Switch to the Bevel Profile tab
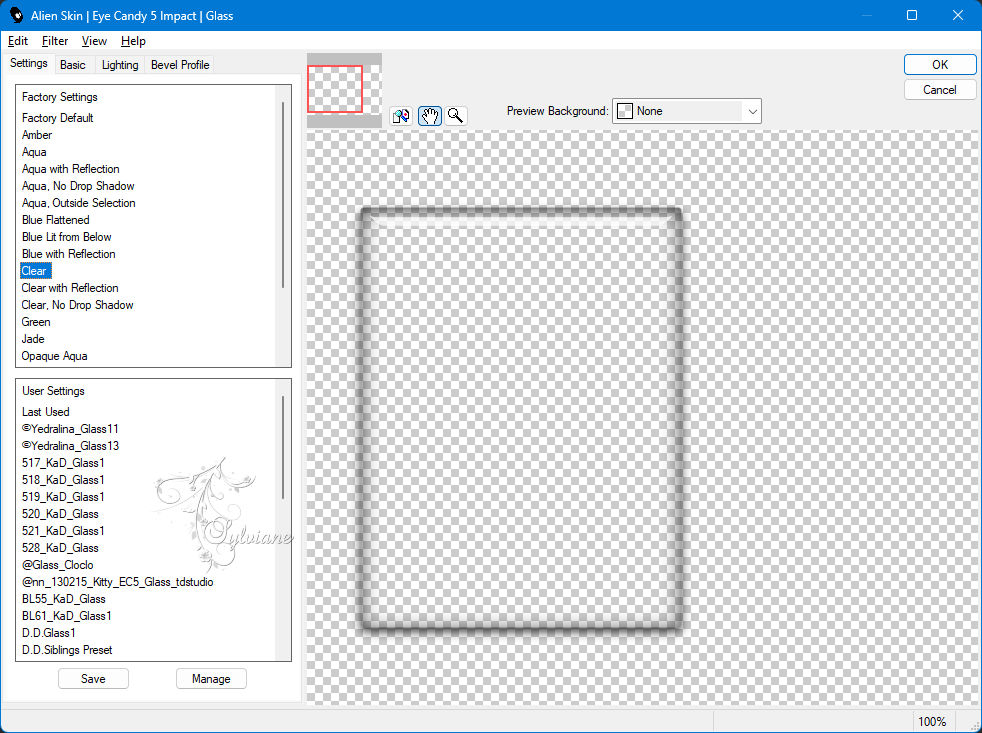982x733 pixels. (180, 65)
